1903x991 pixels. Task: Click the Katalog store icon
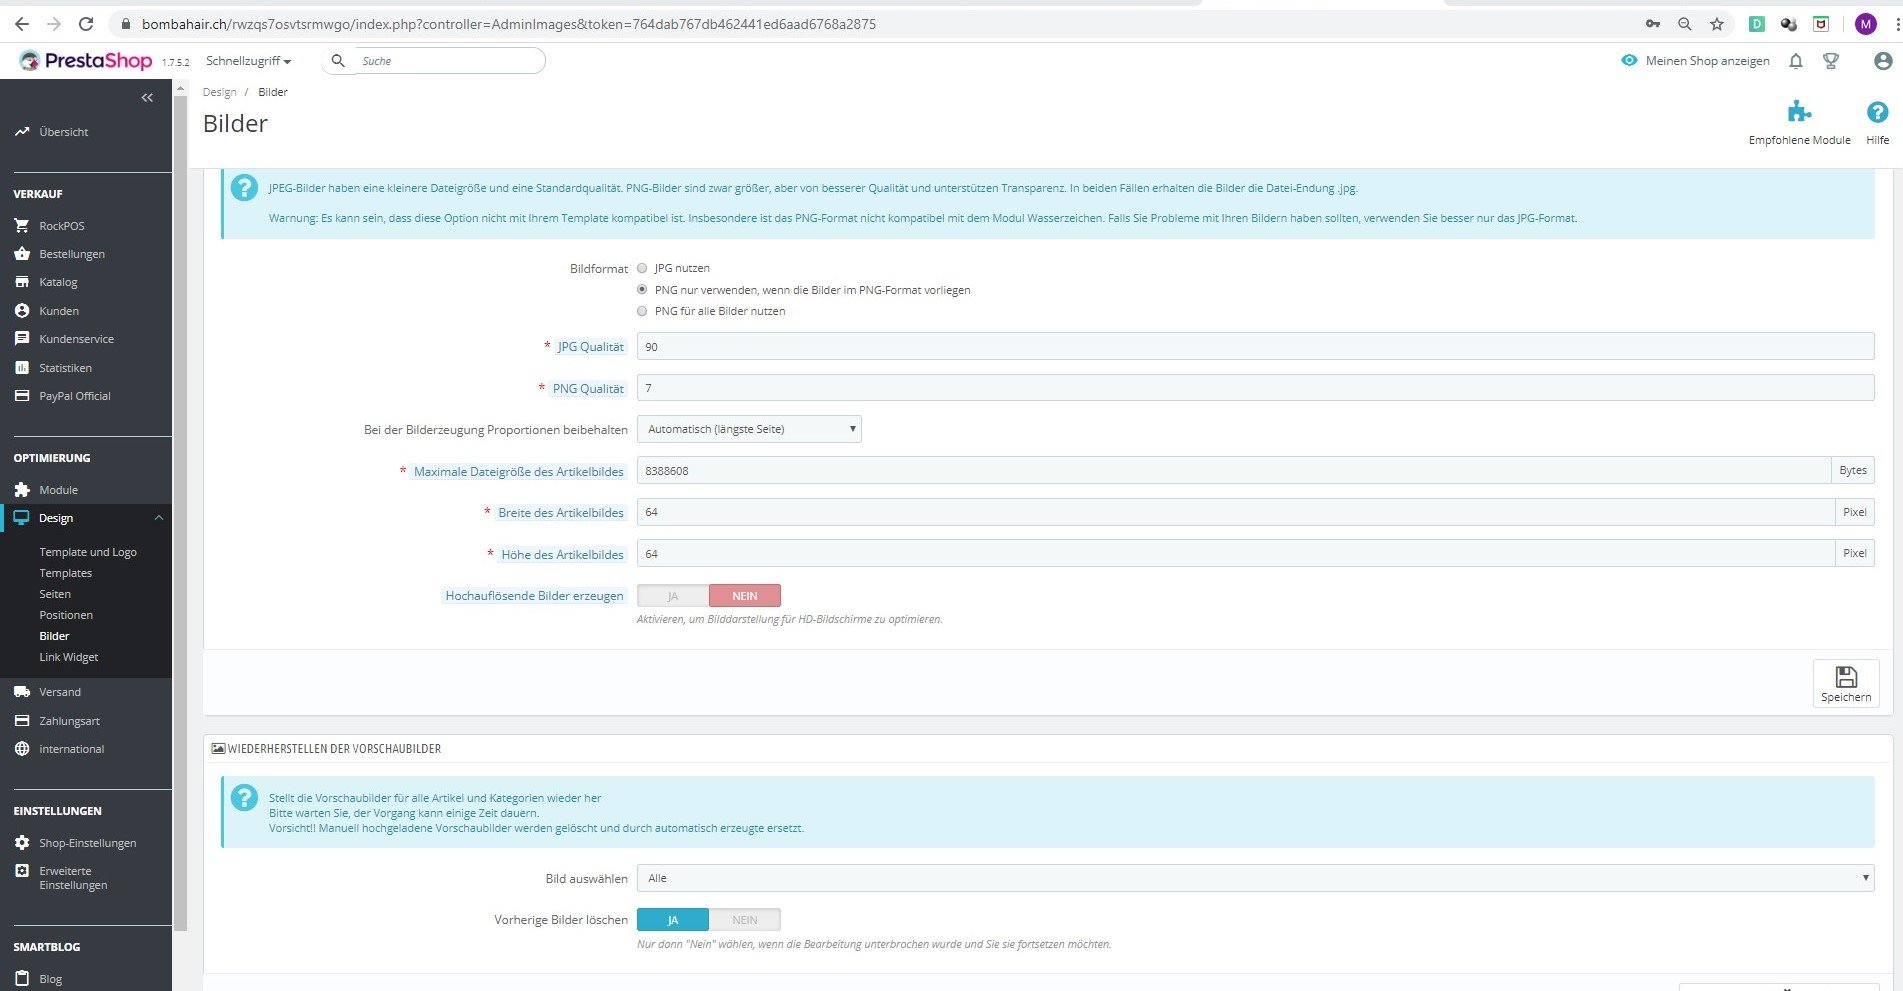(22, 282)
